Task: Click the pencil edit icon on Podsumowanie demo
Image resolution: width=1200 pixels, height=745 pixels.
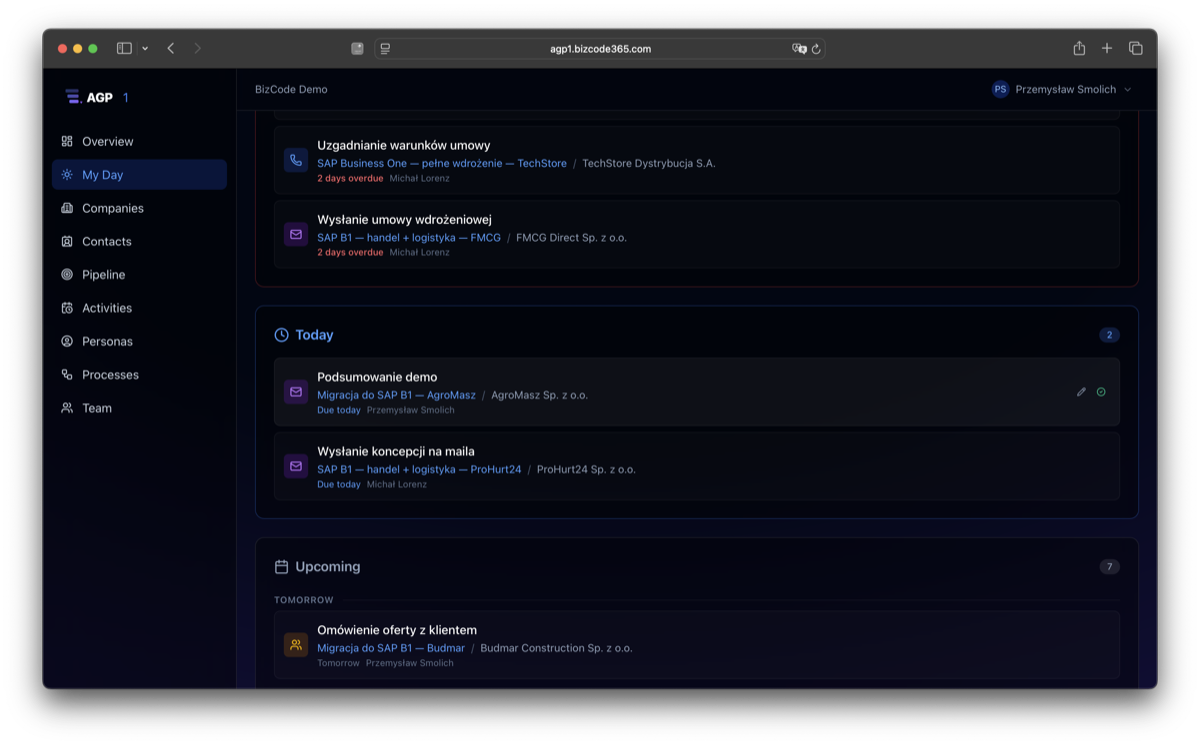Action: point(1081,392)
